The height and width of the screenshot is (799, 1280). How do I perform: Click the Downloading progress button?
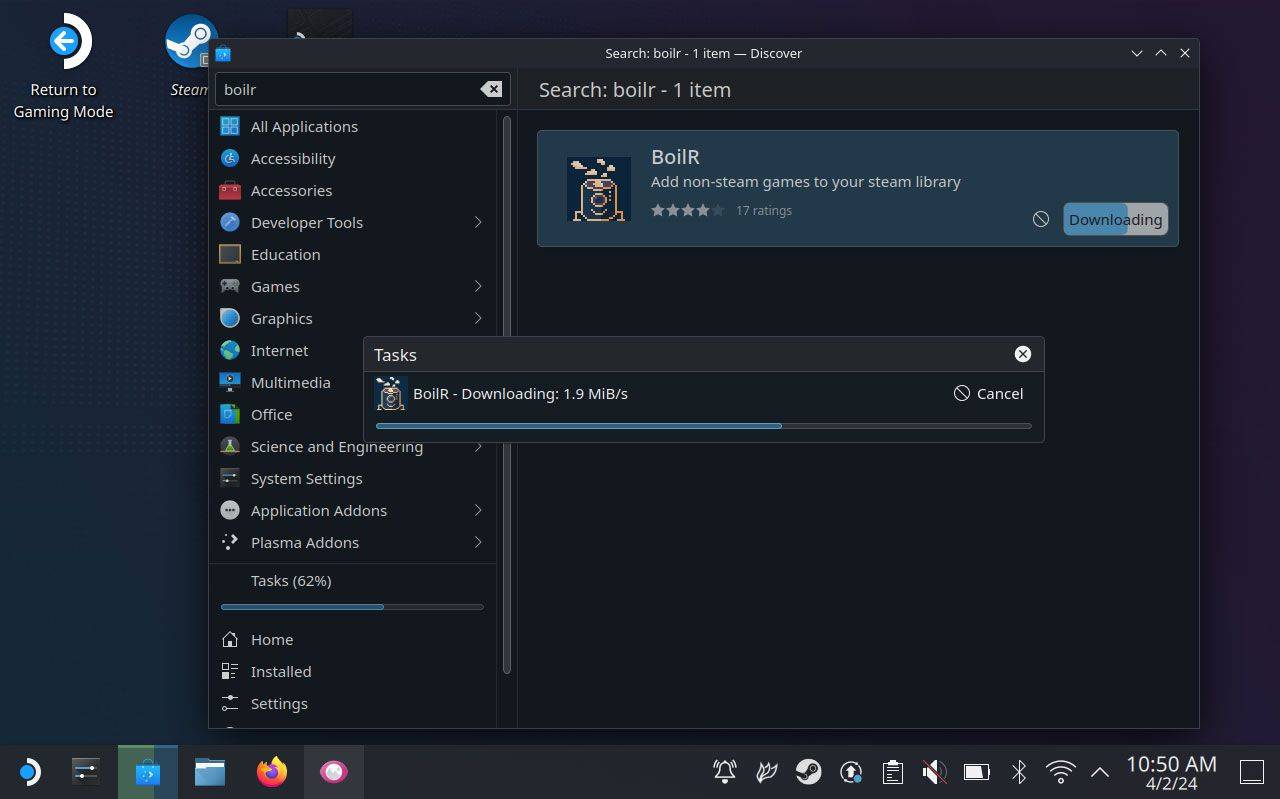[1115, 219]
